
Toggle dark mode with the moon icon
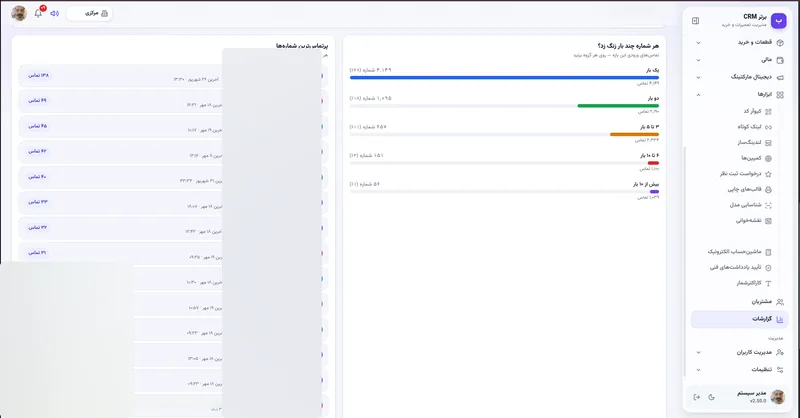(711, 397)
